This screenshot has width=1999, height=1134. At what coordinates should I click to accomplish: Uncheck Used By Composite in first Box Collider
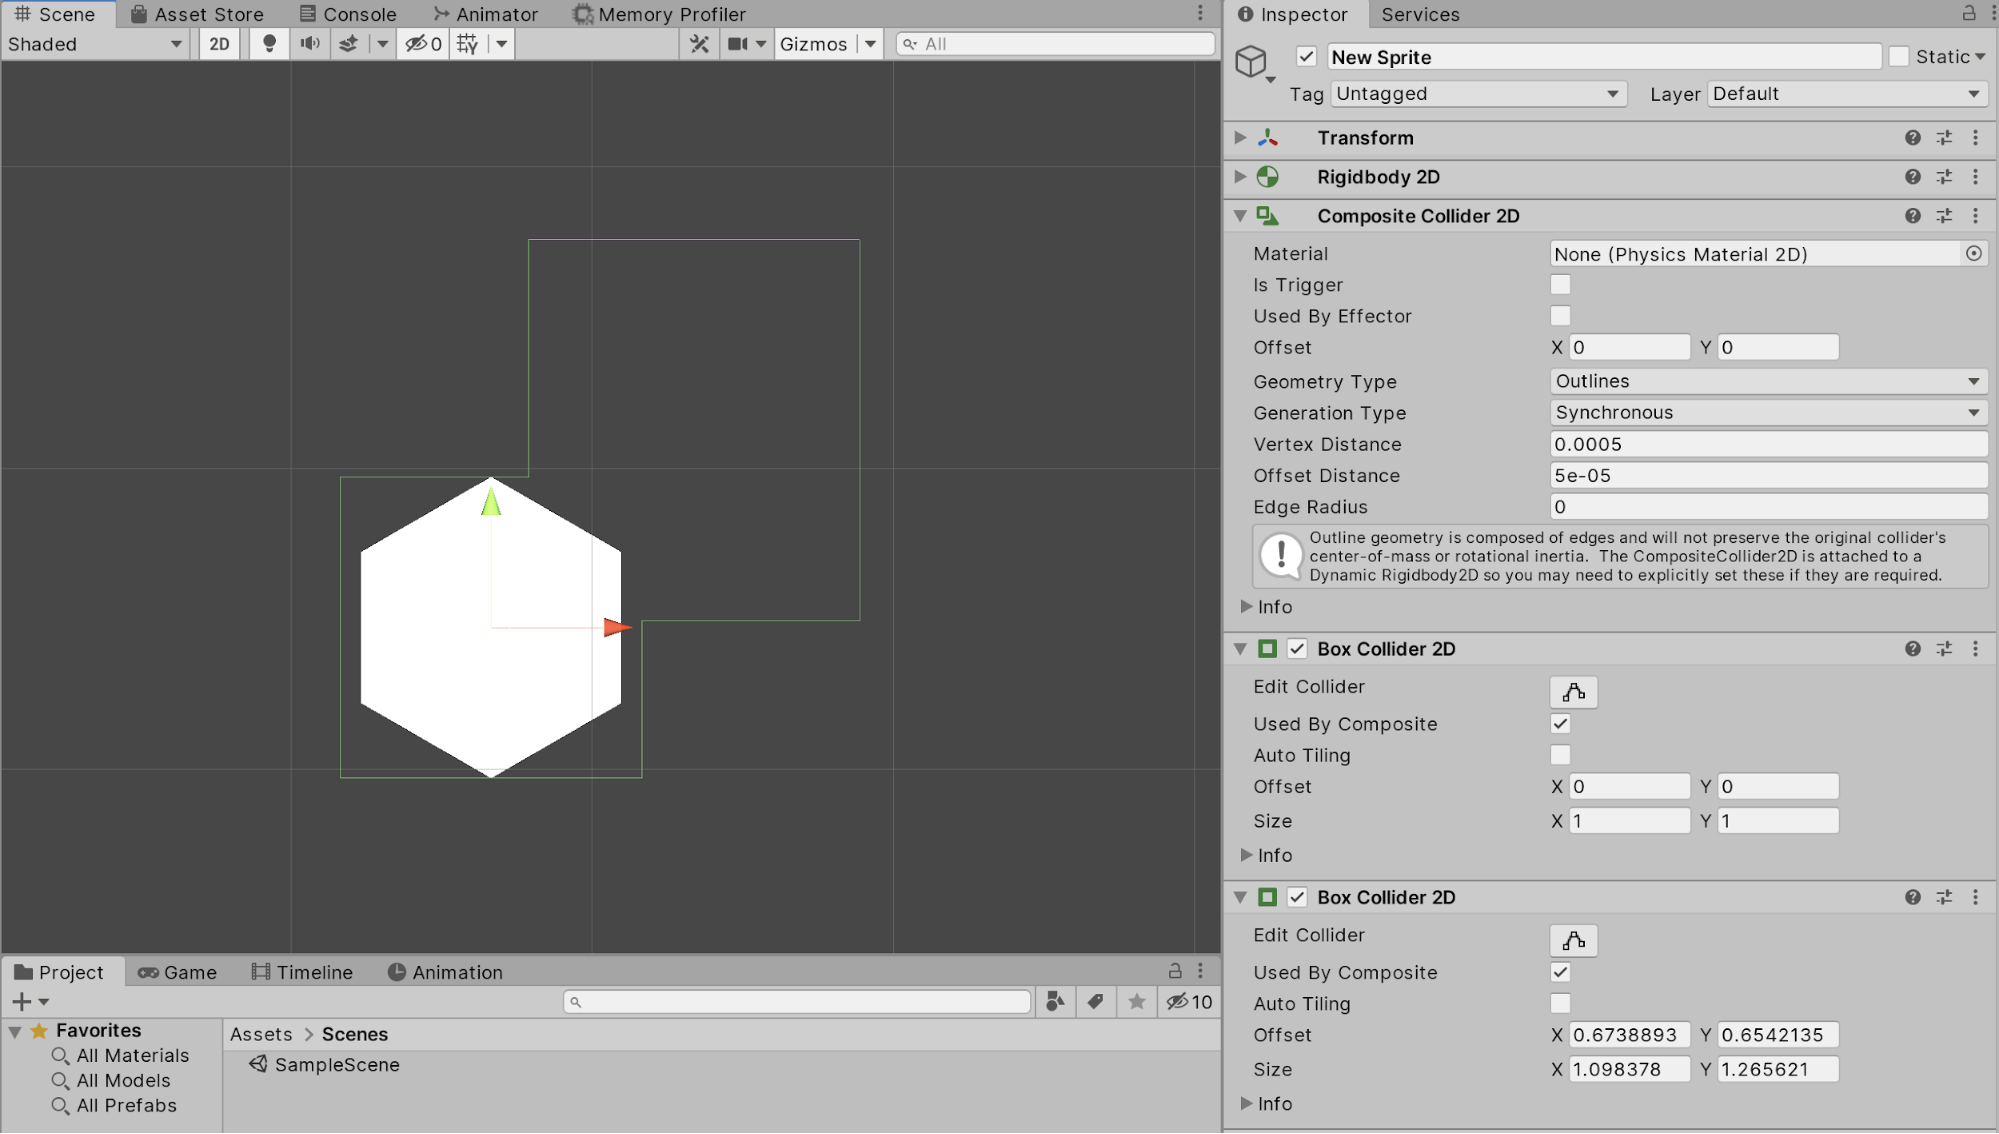coord(1560,724)
